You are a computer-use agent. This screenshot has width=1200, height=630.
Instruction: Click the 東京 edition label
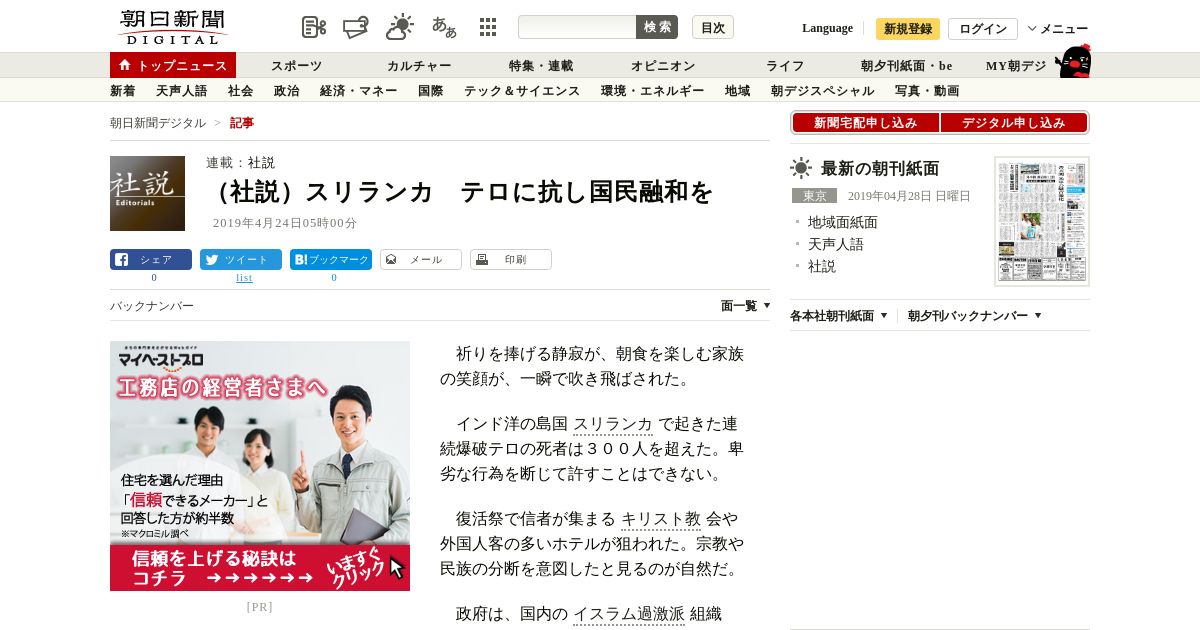(x=814, y=196)
